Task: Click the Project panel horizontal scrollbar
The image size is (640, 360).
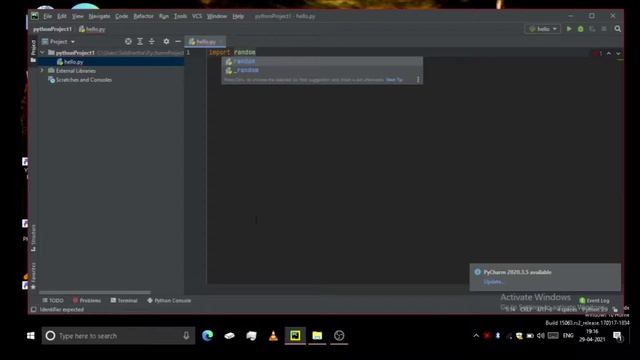Action: point(95,292)
